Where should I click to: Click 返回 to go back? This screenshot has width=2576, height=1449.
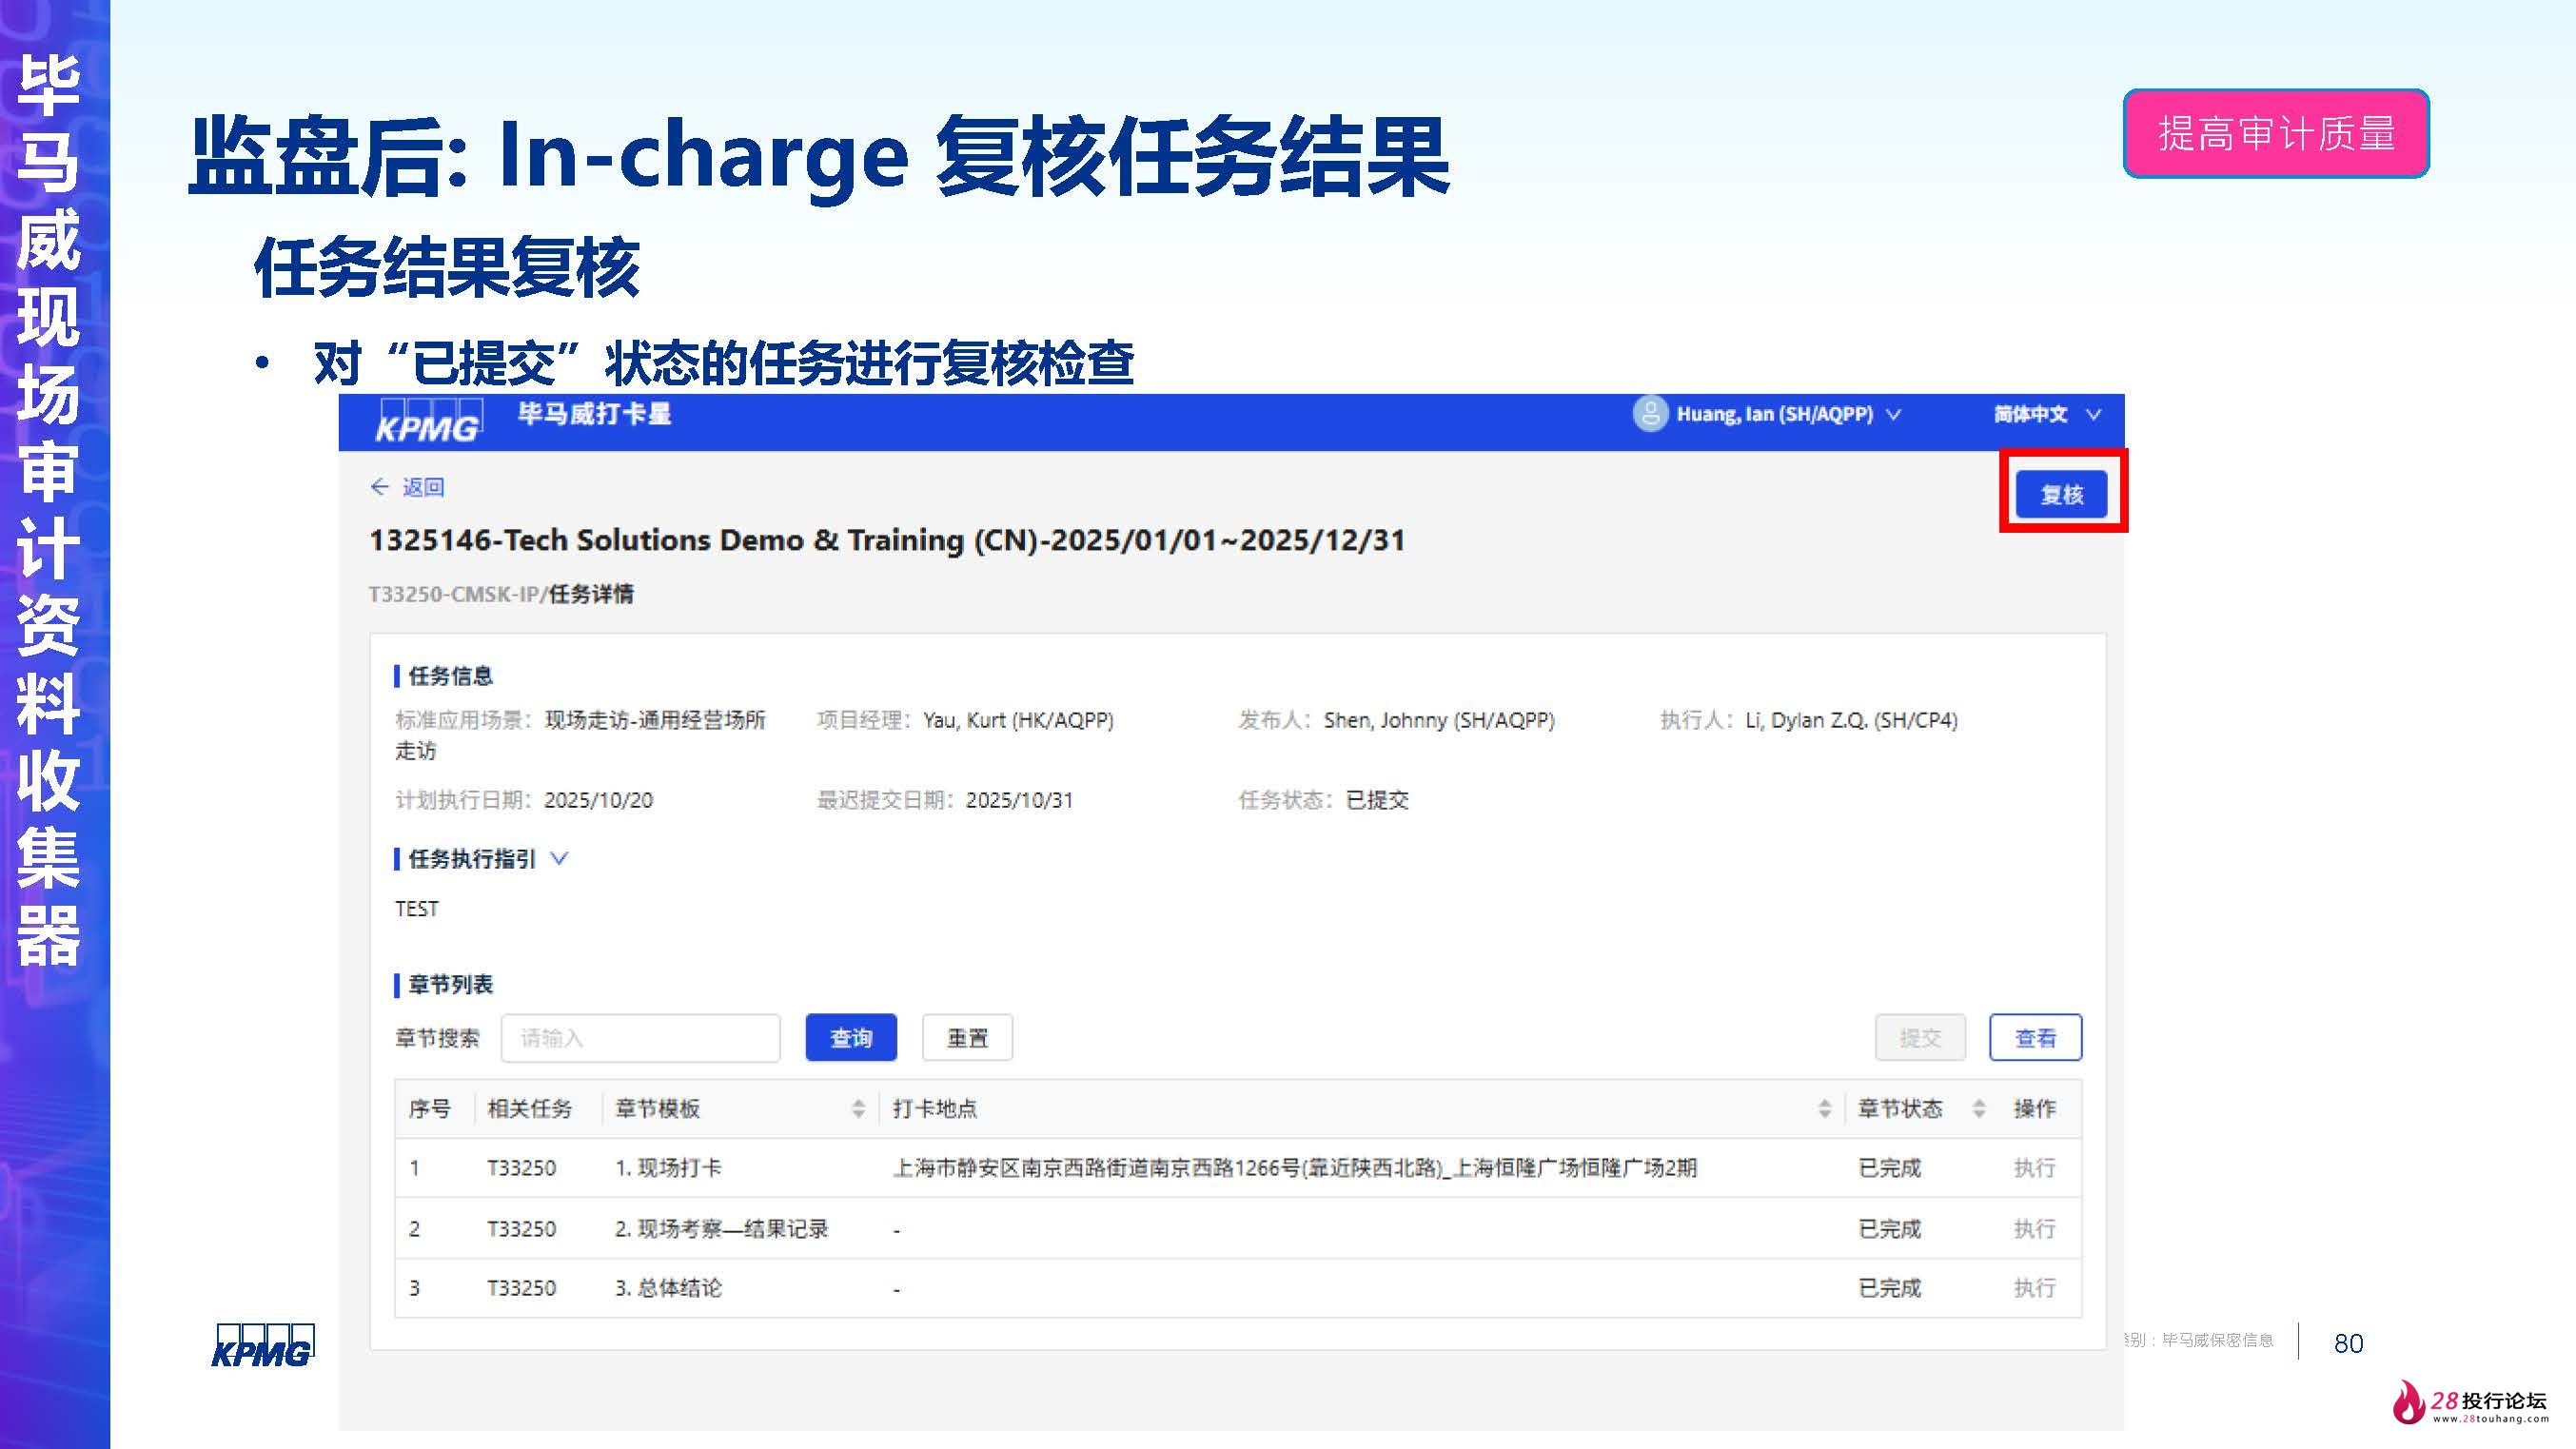(x=424, y=487)
